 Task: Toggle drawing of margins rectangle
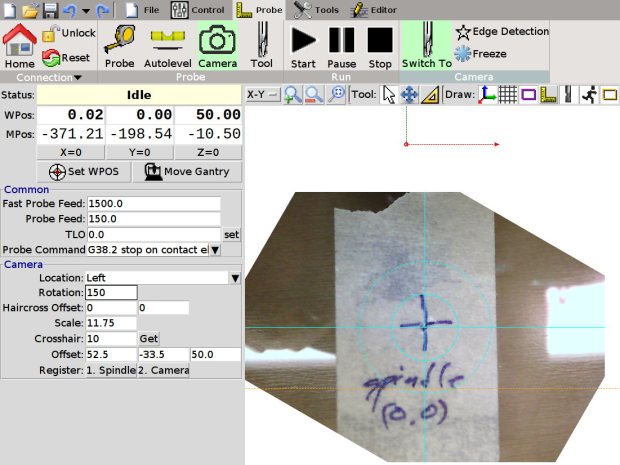(x=528, y=95)
